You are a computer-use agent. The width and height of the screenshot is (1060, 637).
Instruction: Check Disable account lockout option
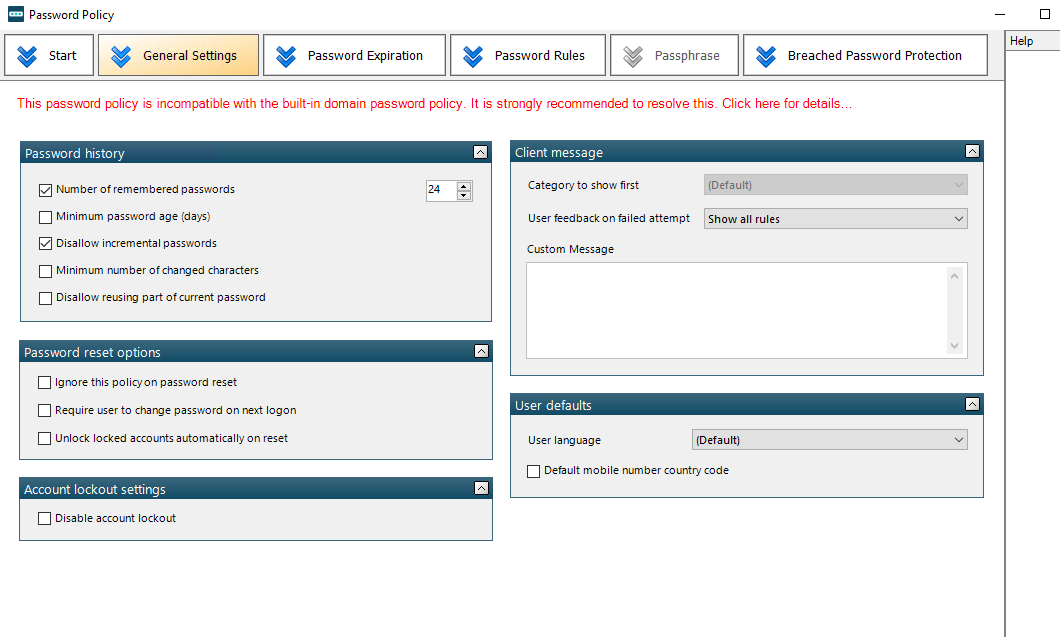click(x=44, y=519)
